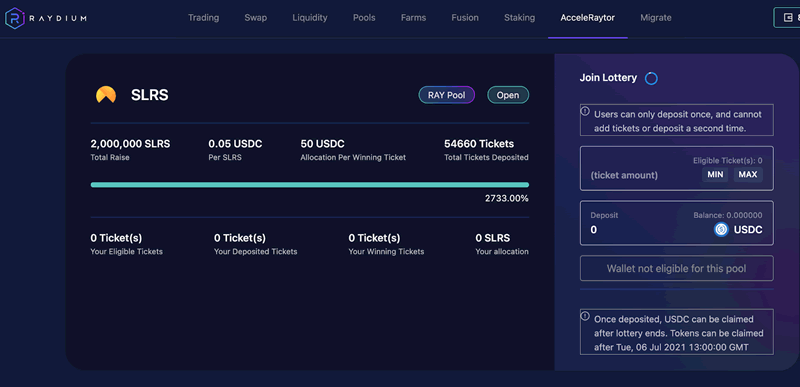Image resolution: width=800 pixels, height=387 pixels.
Task: Open the Farms tab
Action: pyautogui.click(x=413, y=18)
